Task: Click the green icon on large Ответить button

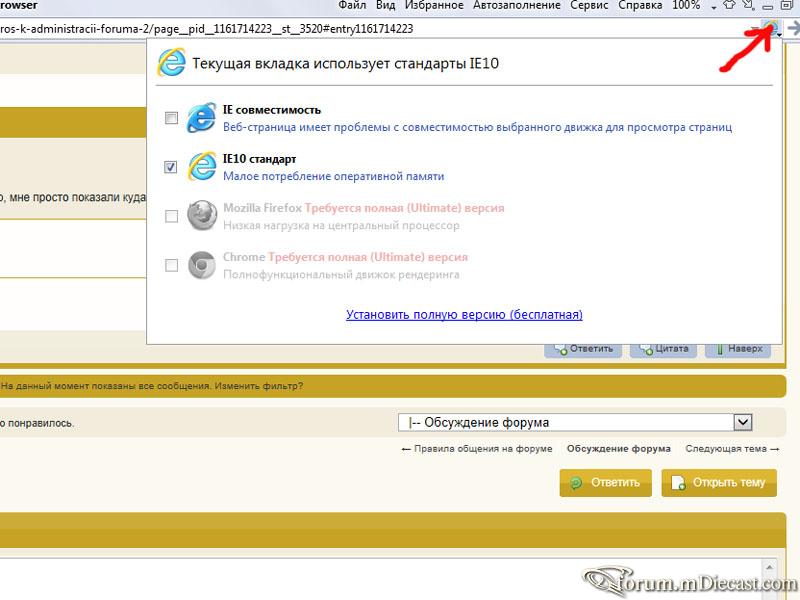Action: 576,483
